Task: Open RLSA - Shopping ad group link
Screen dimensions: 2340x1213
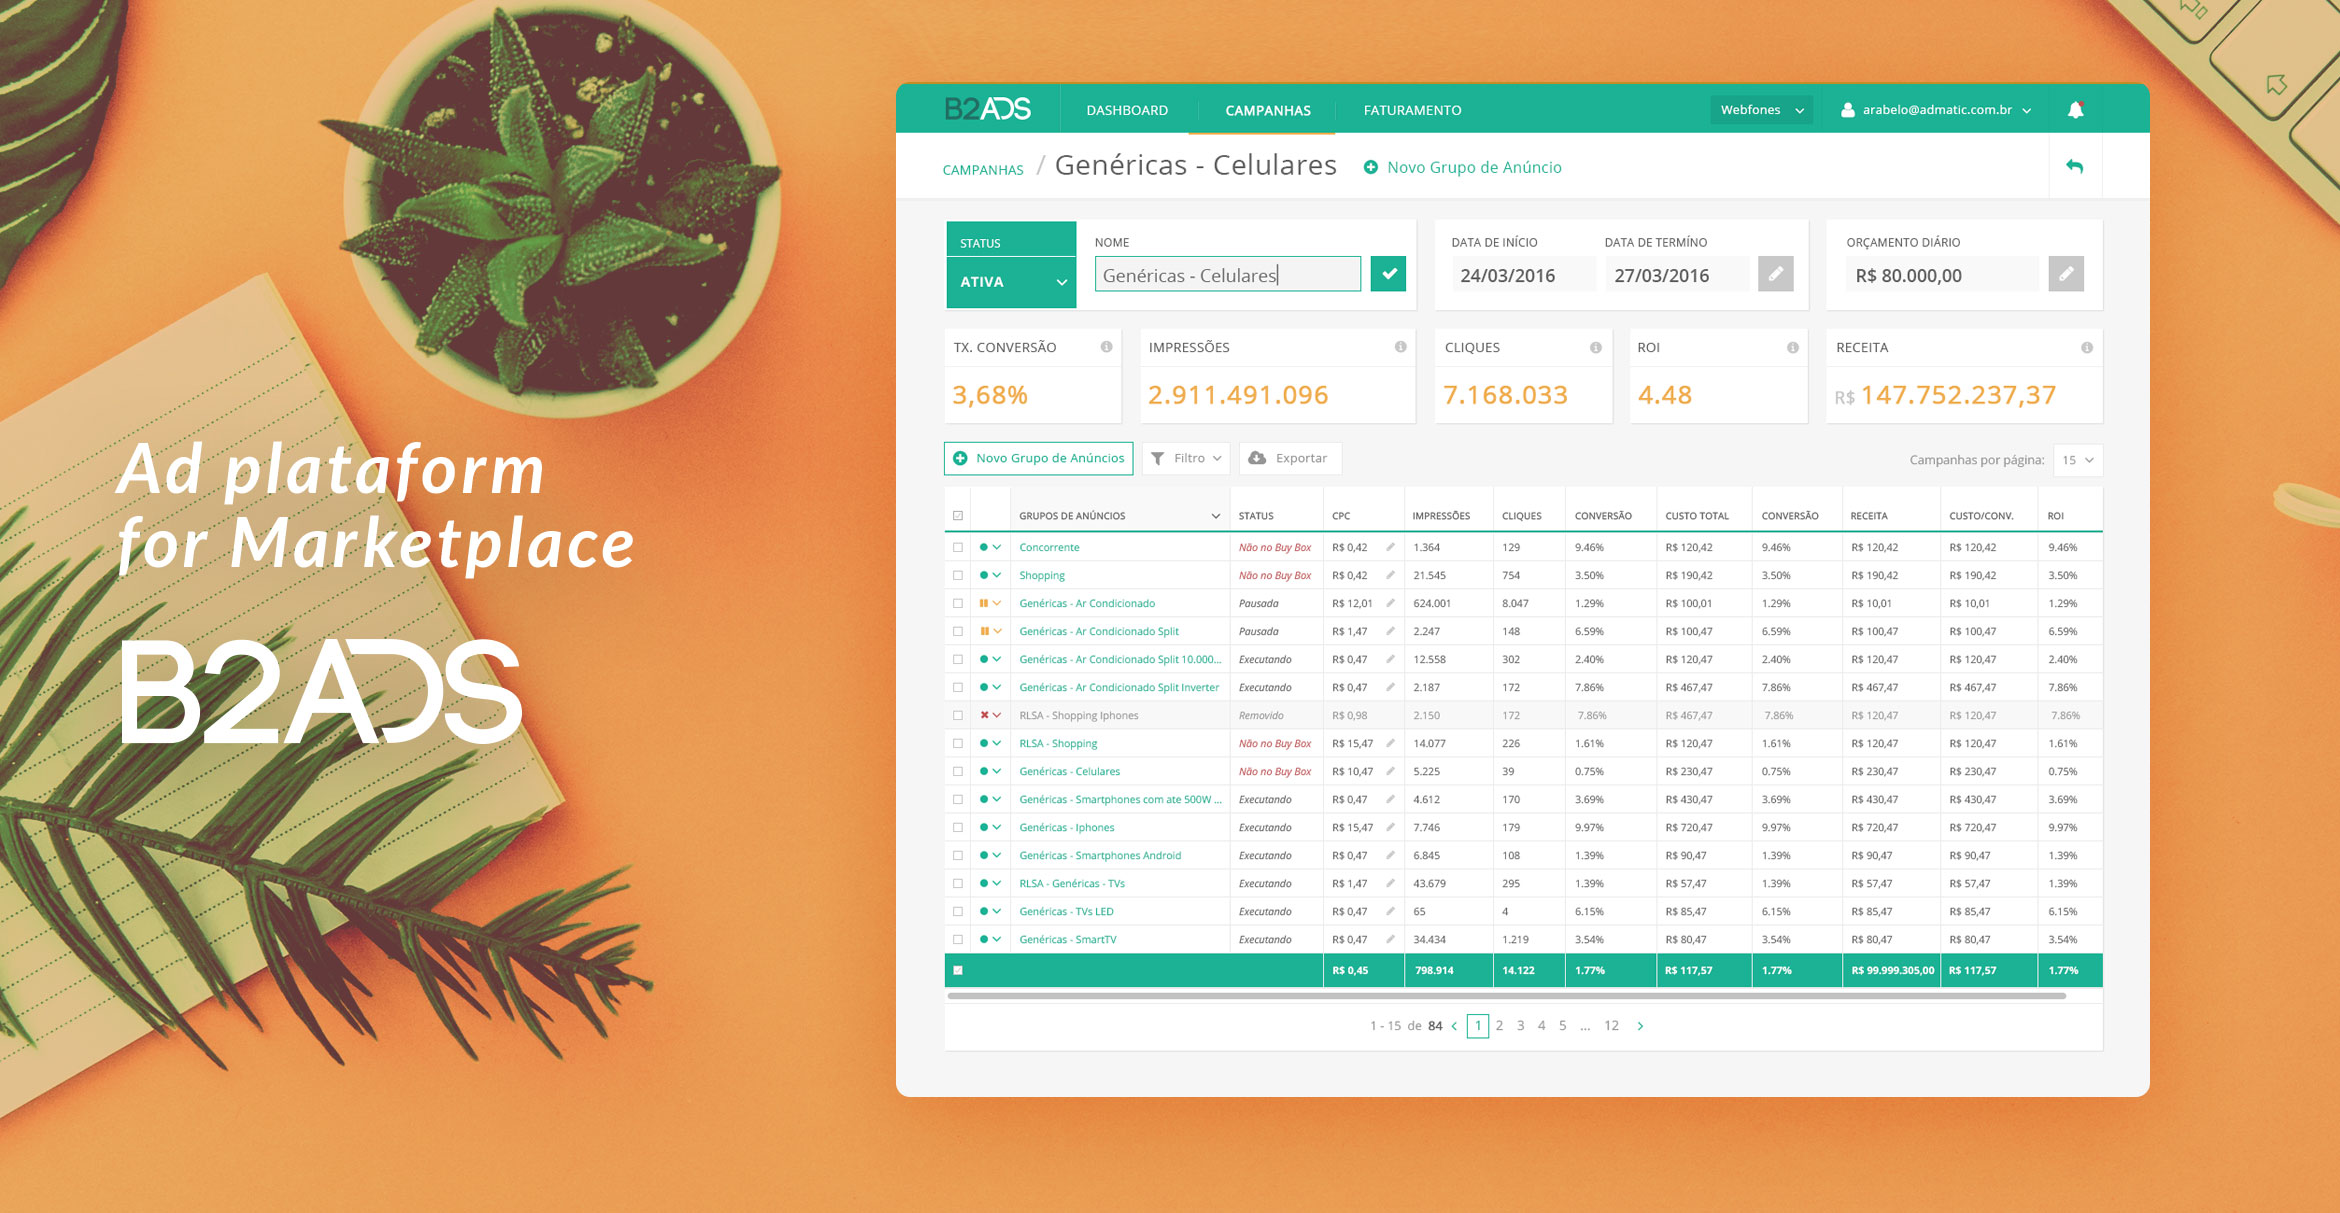Action: tap(1058, 743)
